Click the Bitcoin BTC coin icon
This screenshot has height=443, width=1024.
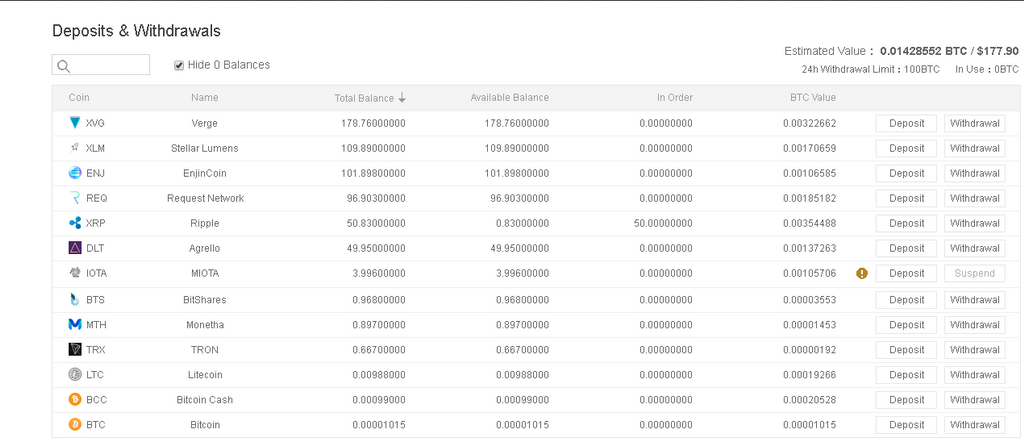tap(75, 425)
